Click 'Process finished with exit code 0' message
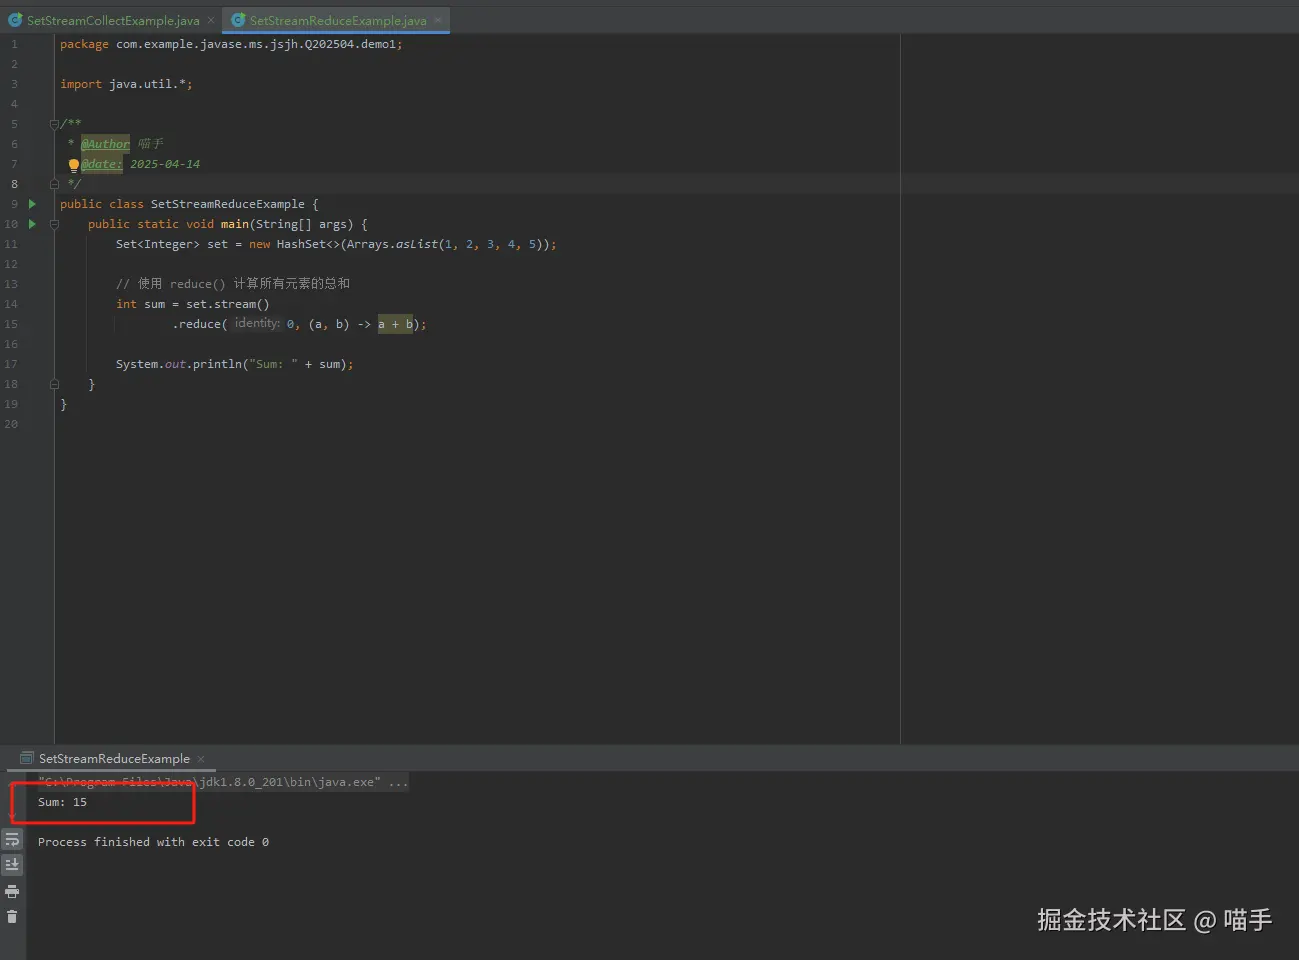 [x=153, y=842]
